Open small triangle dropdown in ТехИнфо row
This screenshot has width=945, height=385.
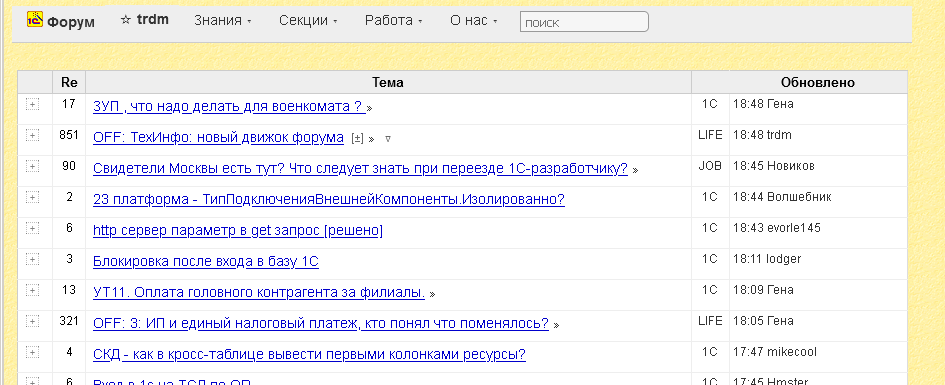[x=388, y=139]
